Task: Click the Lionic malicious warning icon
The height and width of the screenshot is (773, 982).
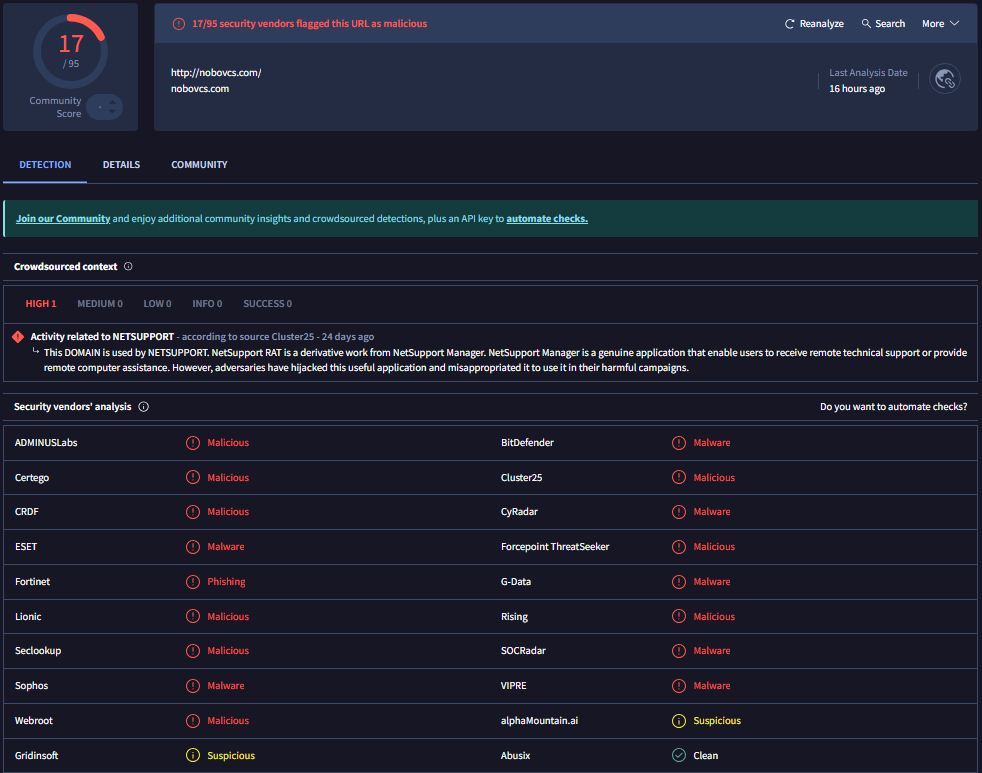Action: 193,616
